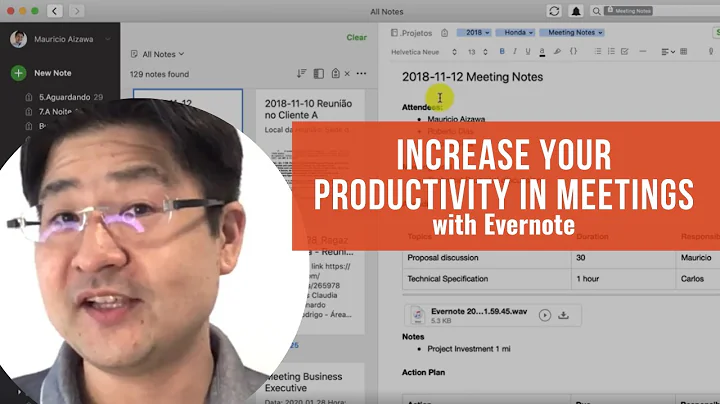The height and width of the screenshot is (404, 720).
Task: Toggle italic formatting
Action: pos(515,51)
